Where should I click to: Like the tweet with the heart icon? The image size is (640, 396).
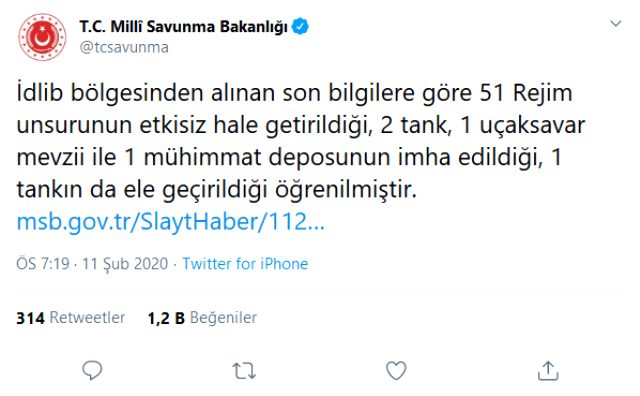pos(396,370)
